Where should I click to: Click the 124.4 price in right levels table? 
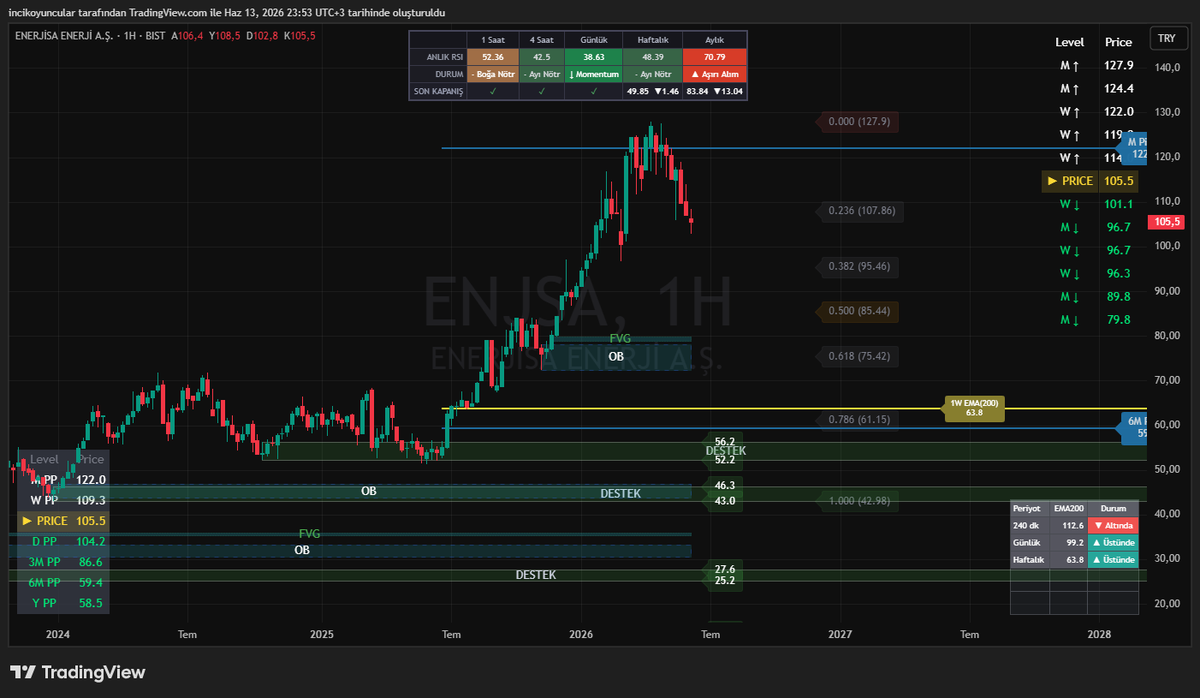(1118, 88)
